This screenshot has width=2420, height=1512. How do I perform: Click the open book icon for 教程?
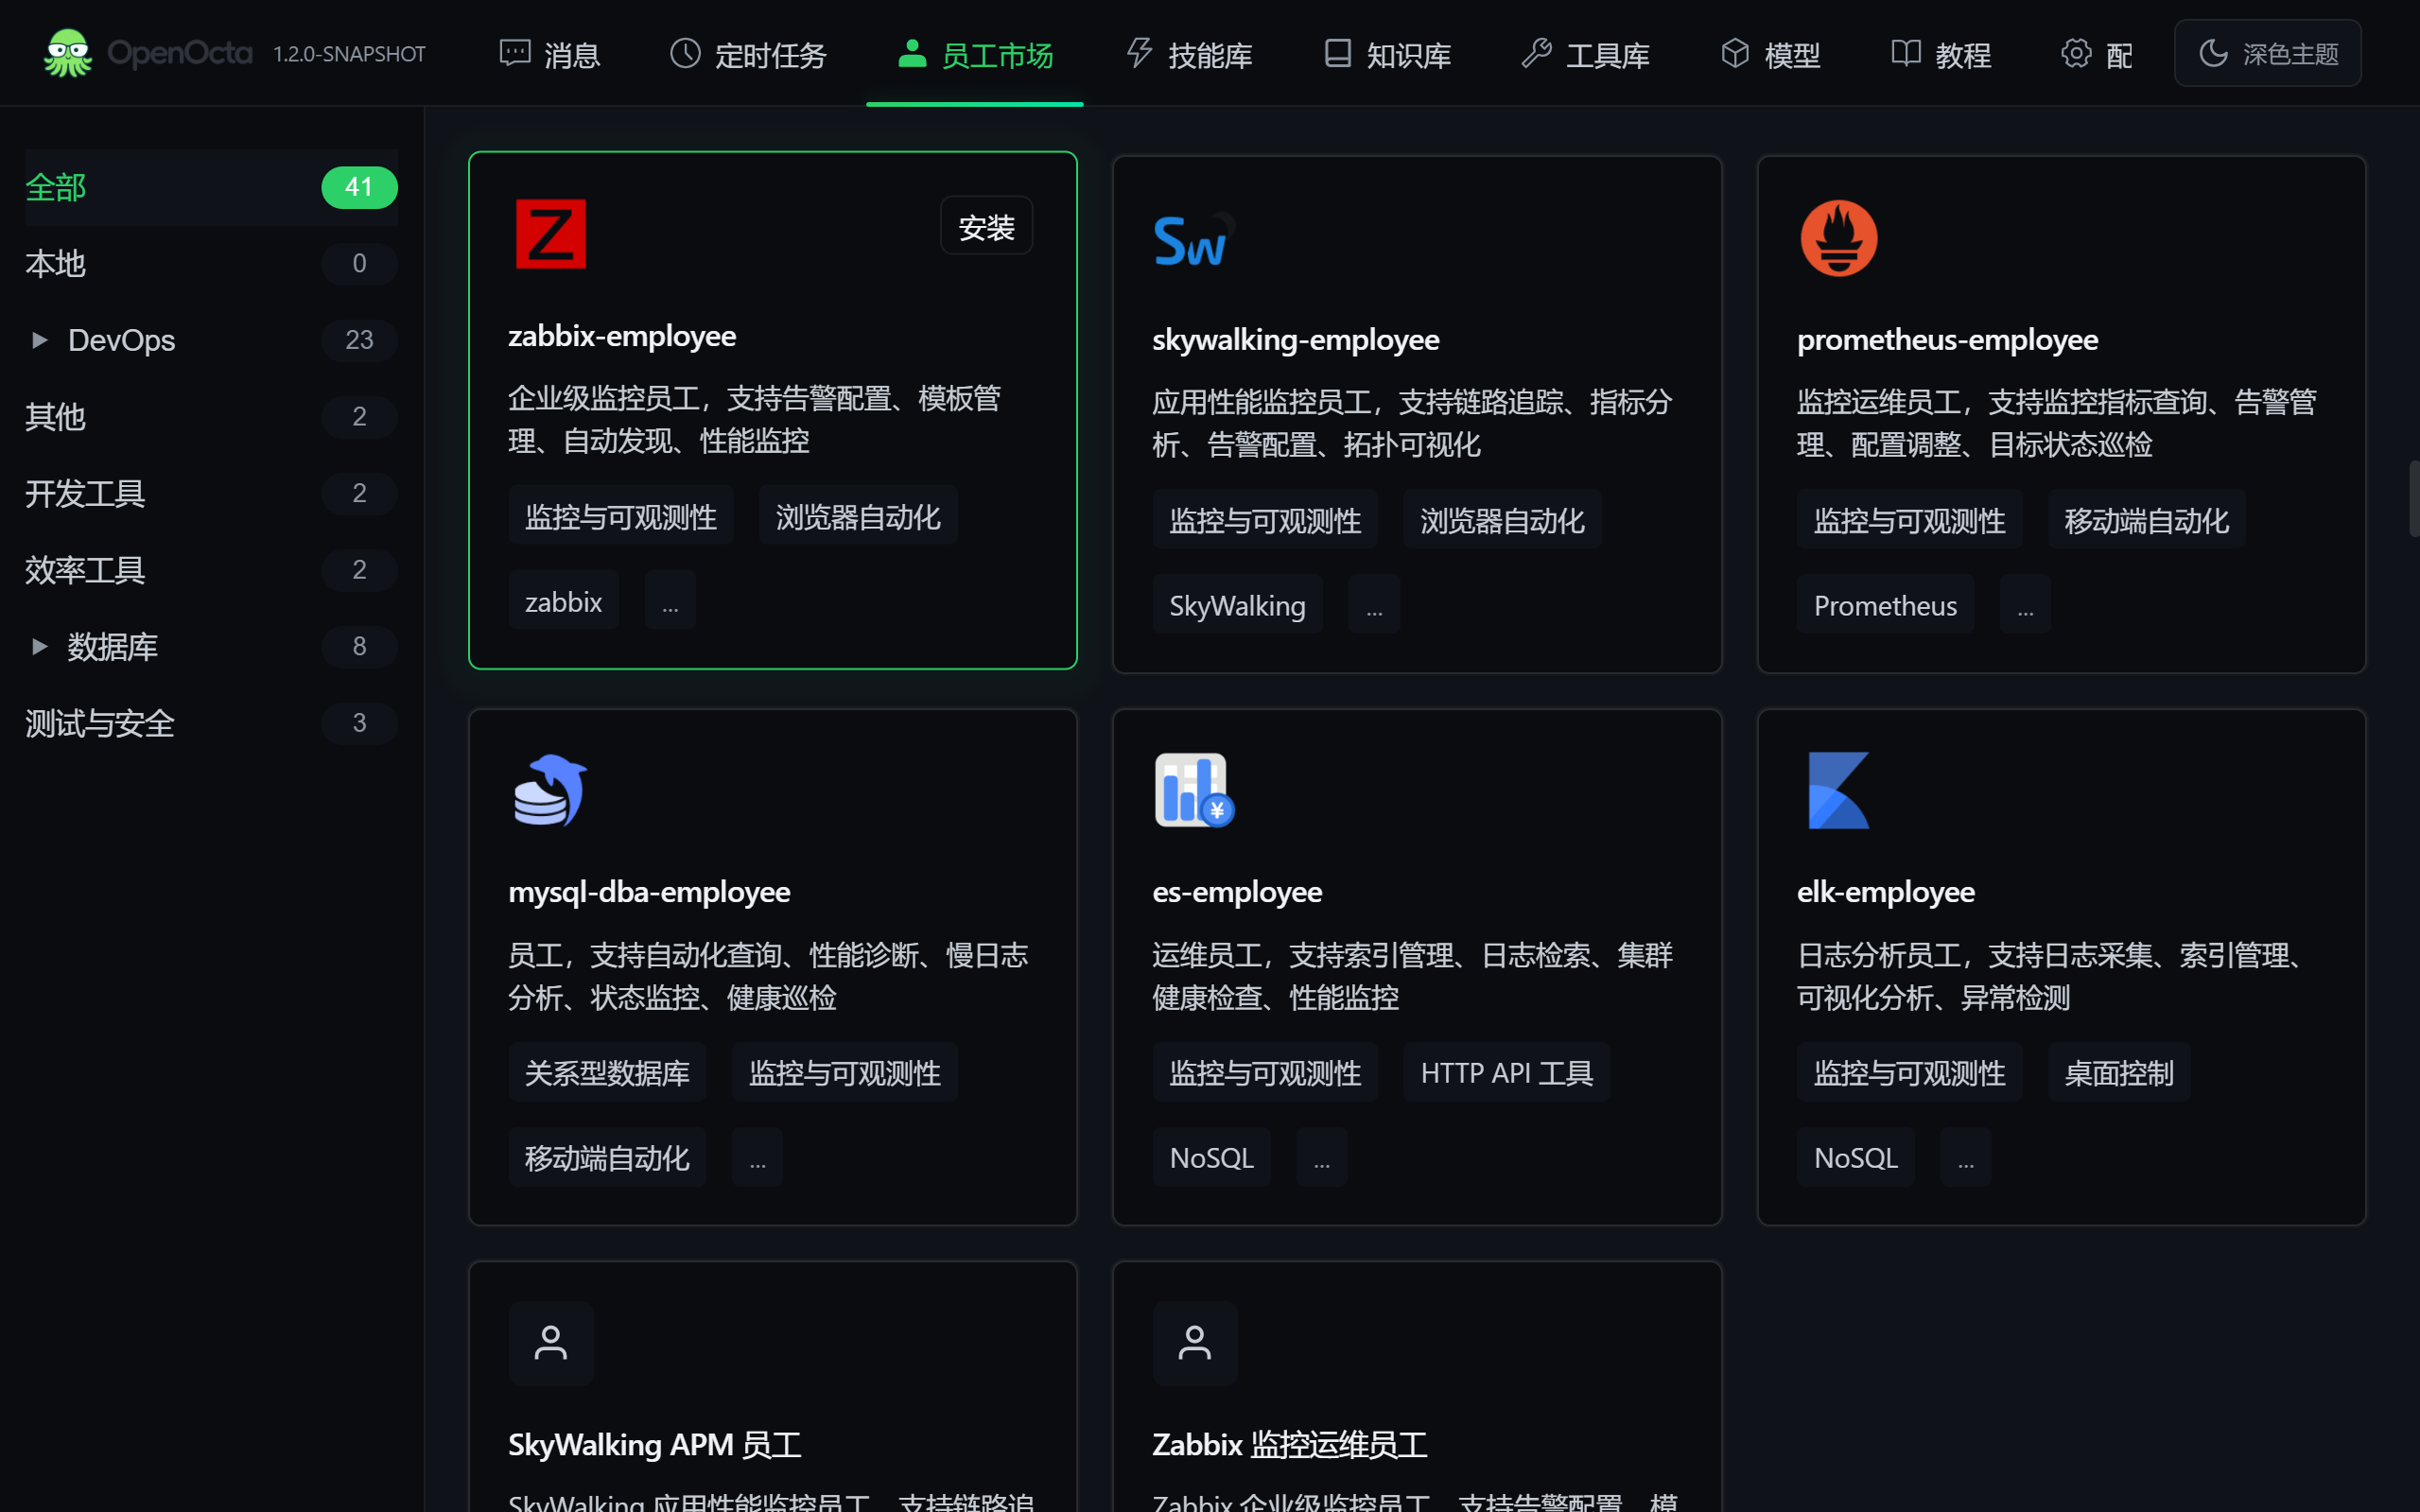1906,53
